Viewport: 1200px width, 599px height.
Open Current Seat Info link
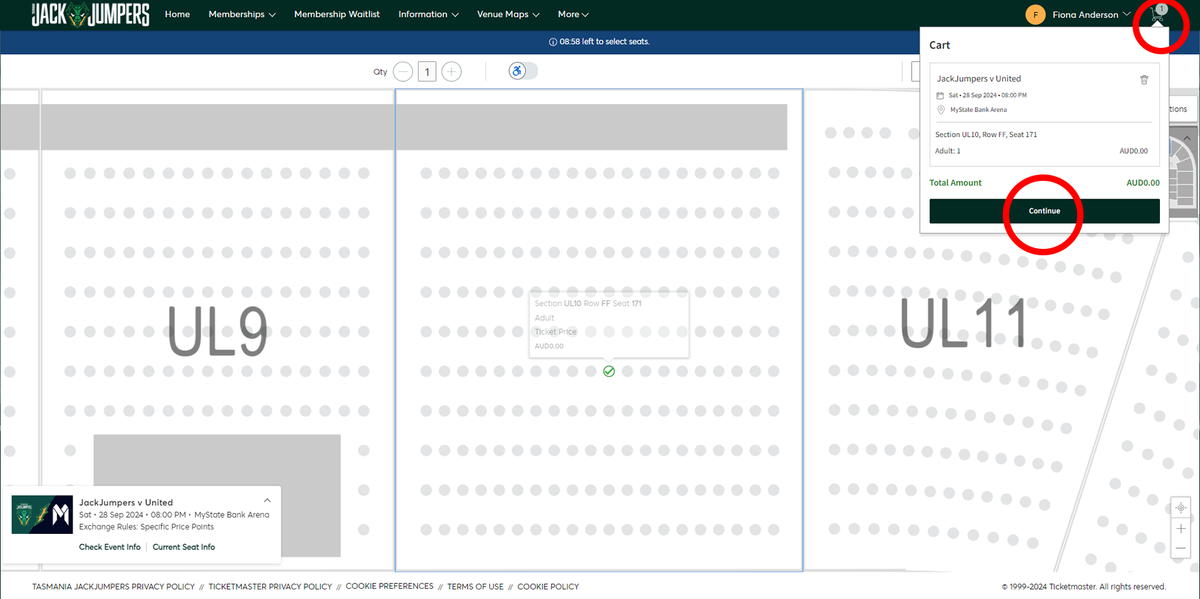[184, 547]
